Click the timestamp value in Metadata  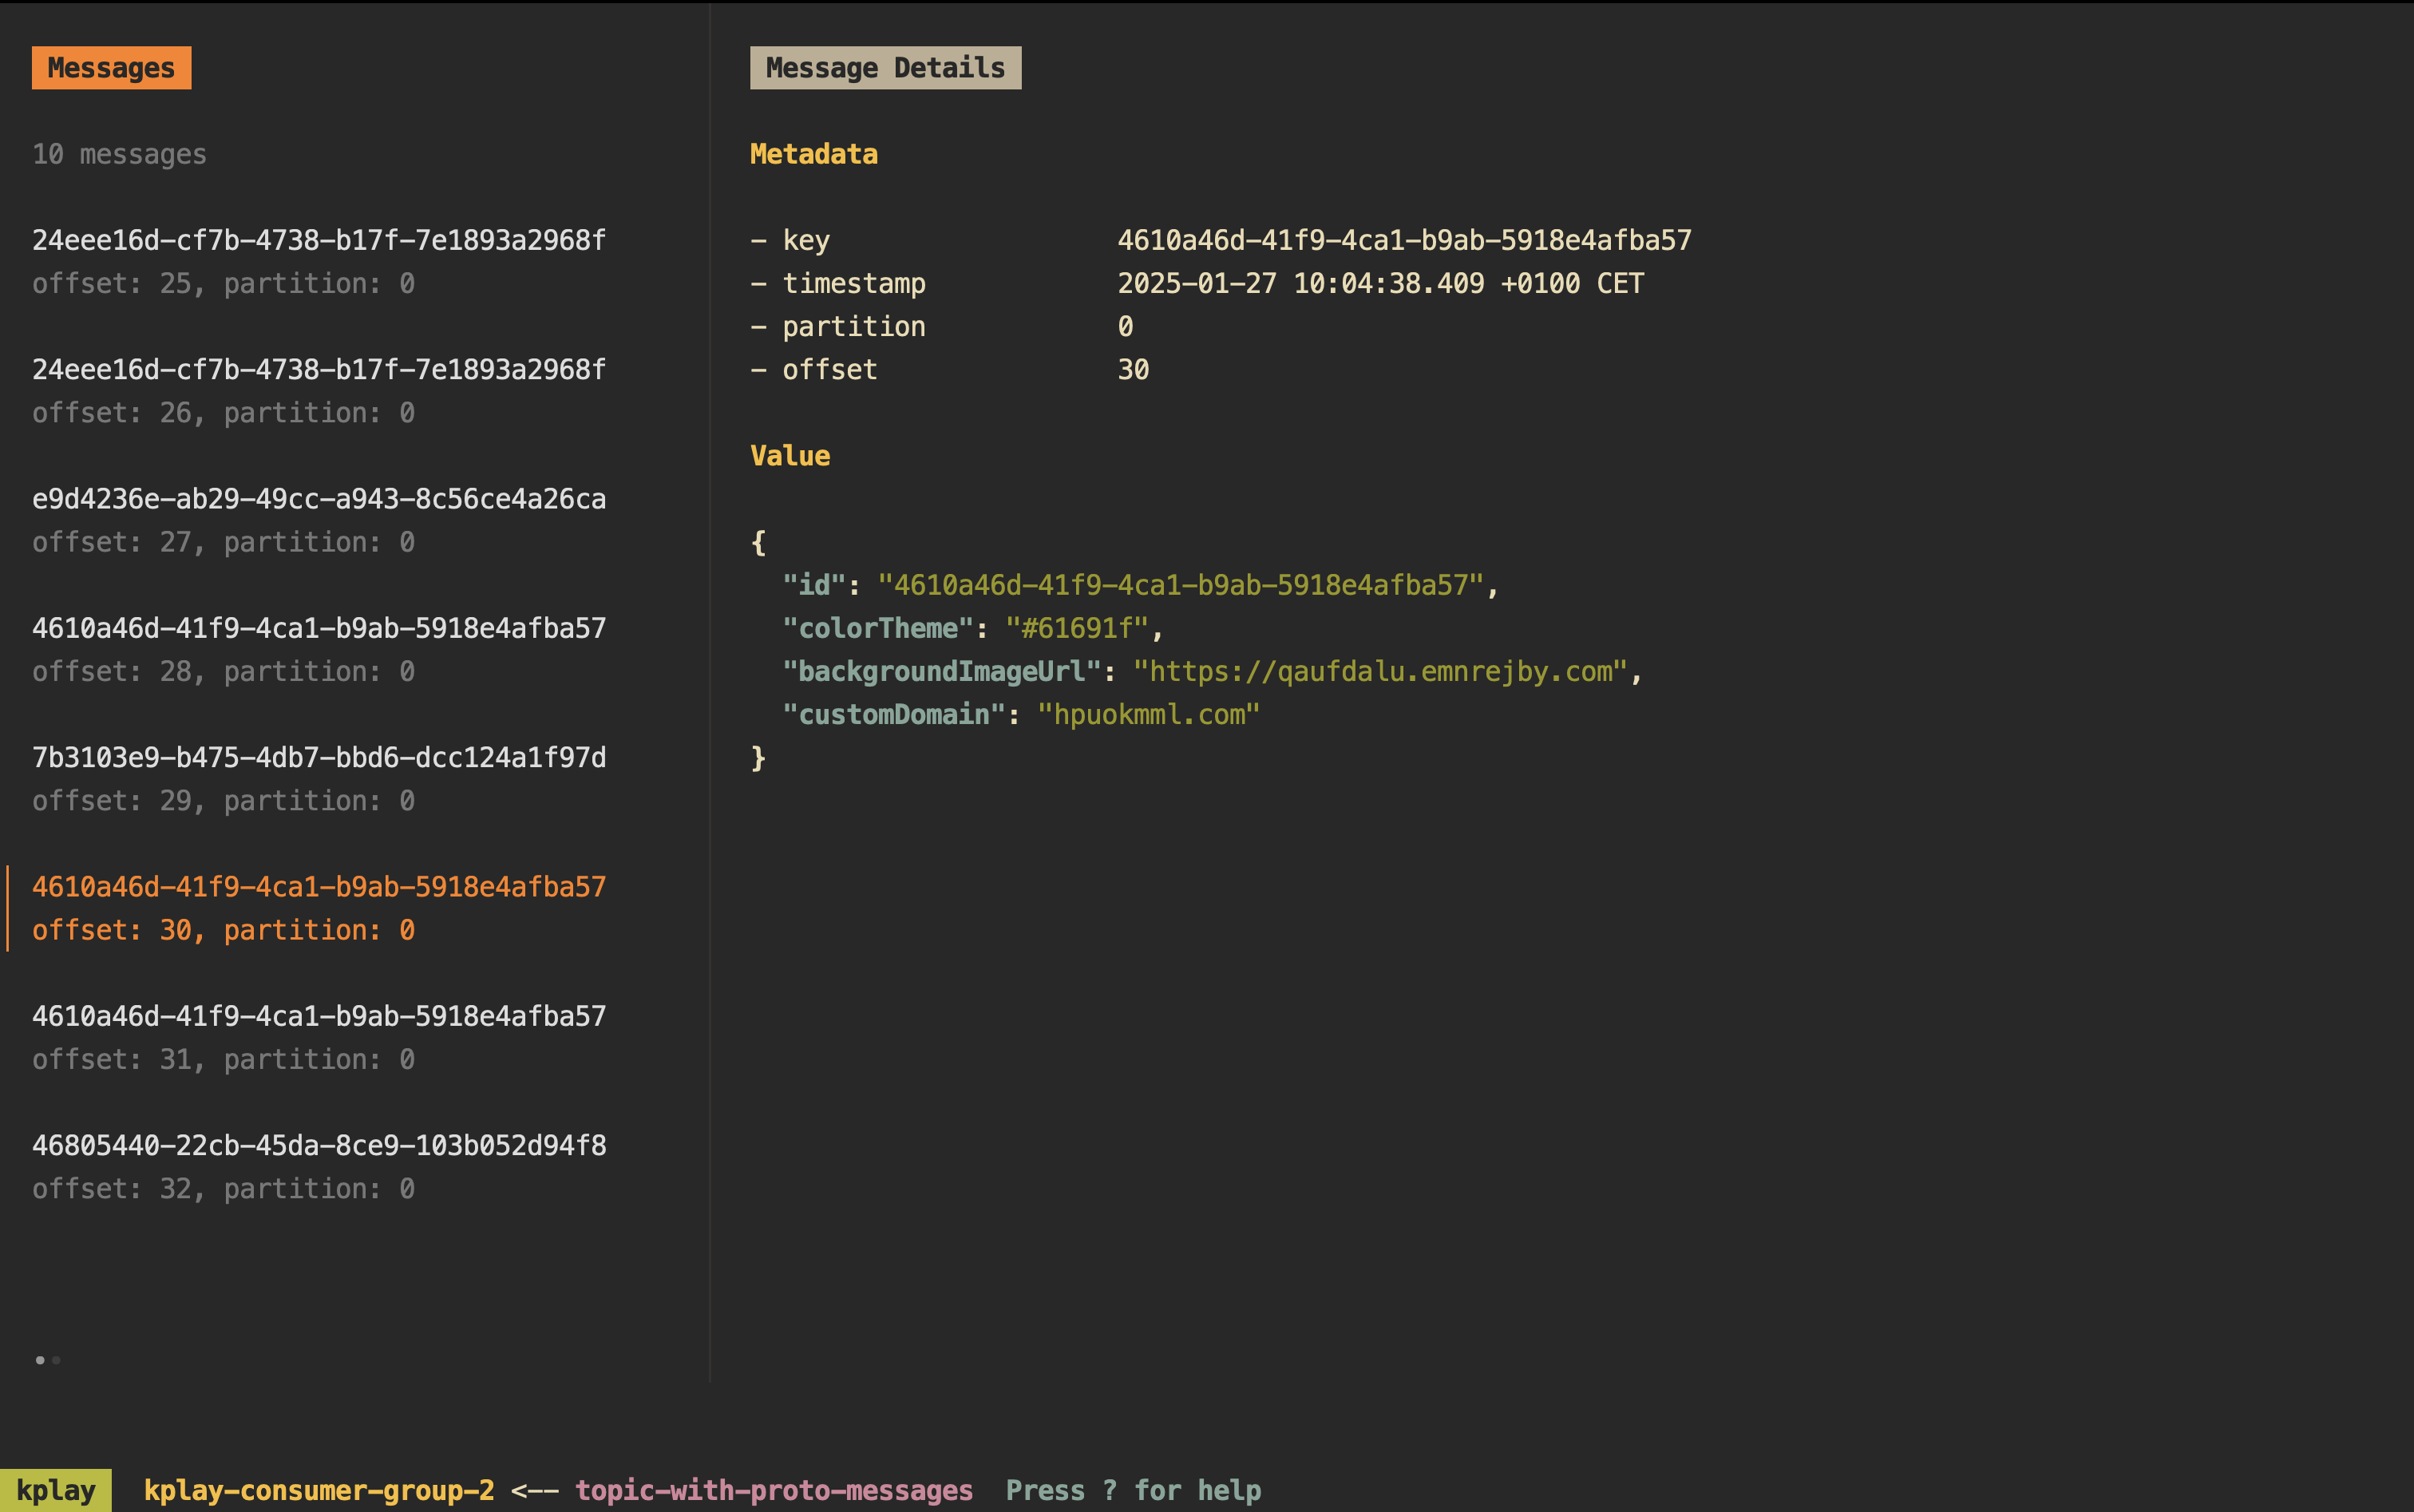pos(1380,283)
